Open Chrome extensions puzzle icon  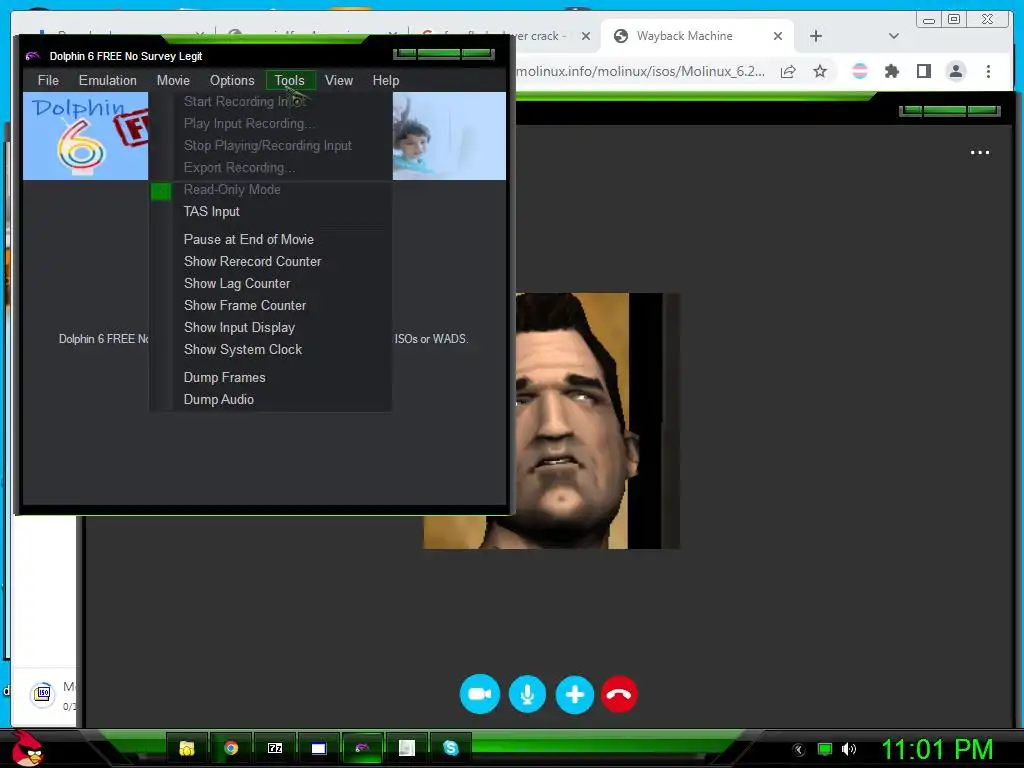(891, 71)
